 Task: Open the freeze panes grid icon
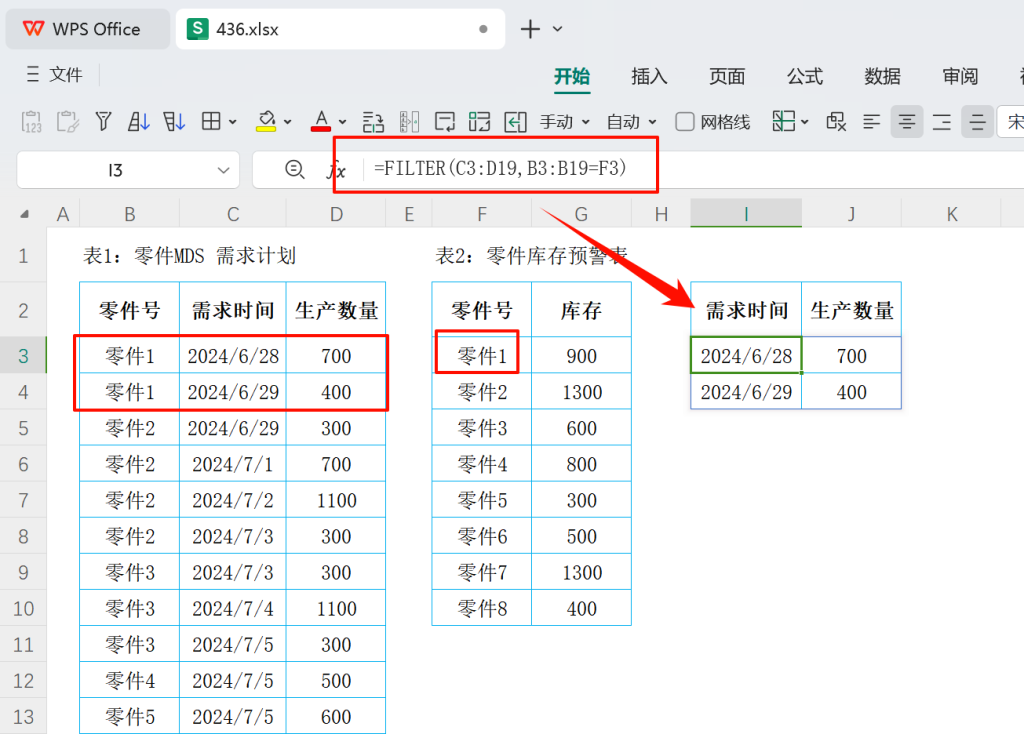(783, 121)
